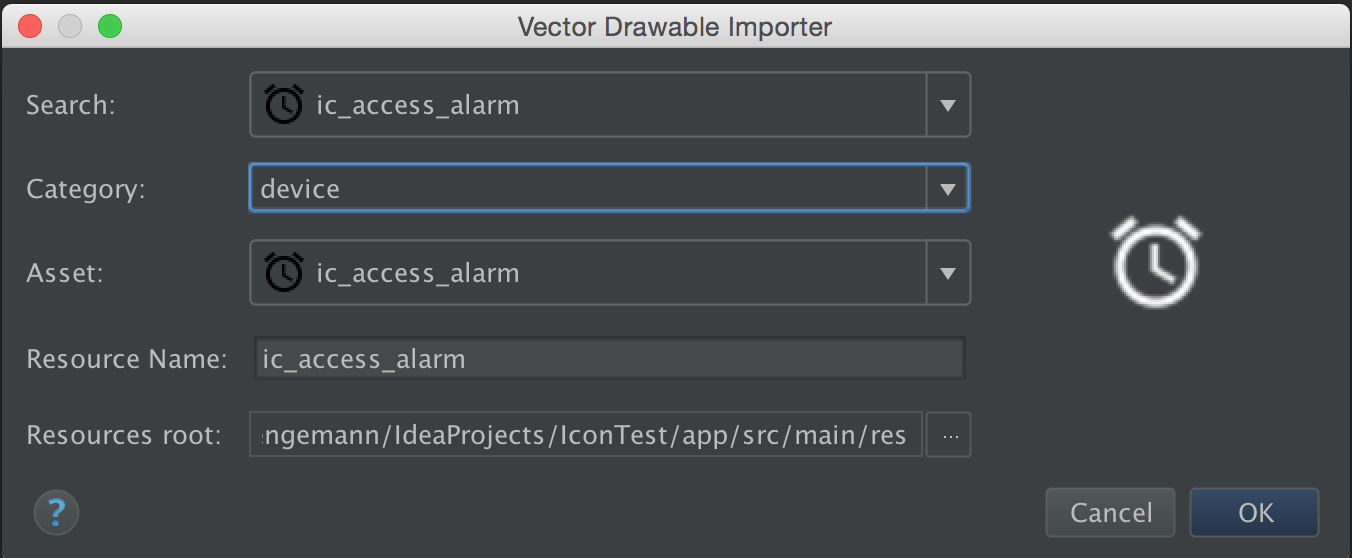
Task: Click the alarm clock icon in Search field
Action: (x=283, y=104)
